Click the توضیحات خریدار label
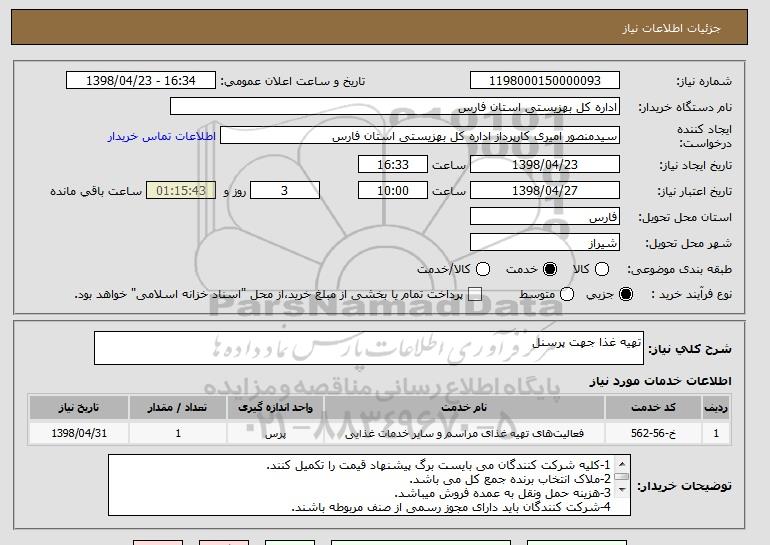The image size is (770, 545). coord(685,486)
